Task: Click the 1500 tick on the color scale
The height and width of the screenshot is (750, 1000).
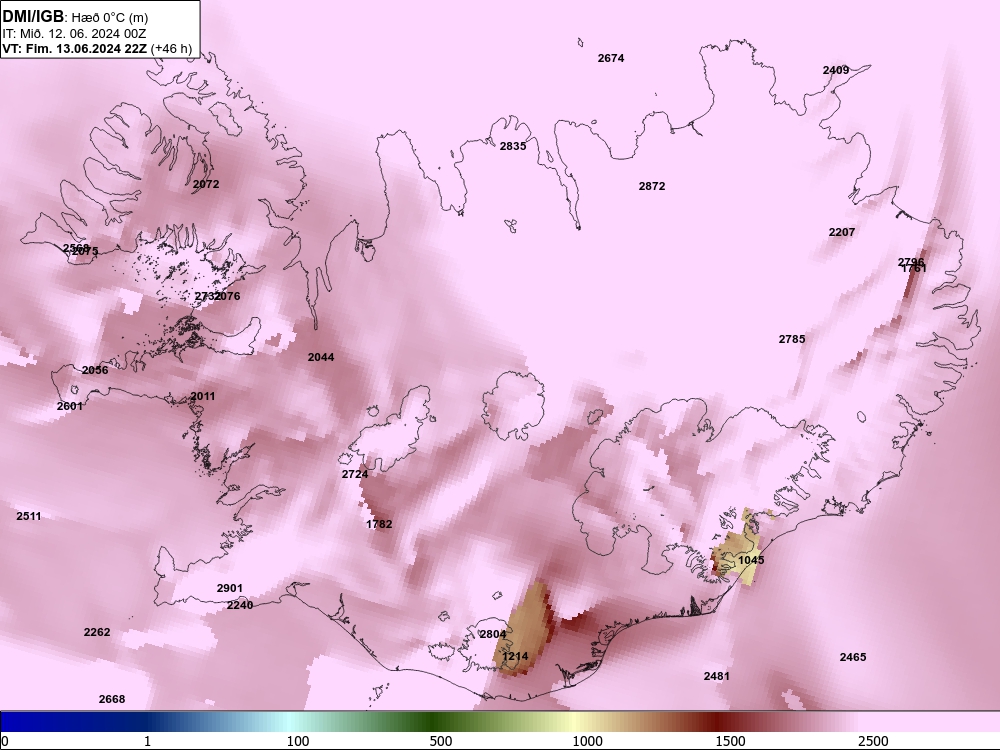Action: pyautogui.click(x=730, y=741)
